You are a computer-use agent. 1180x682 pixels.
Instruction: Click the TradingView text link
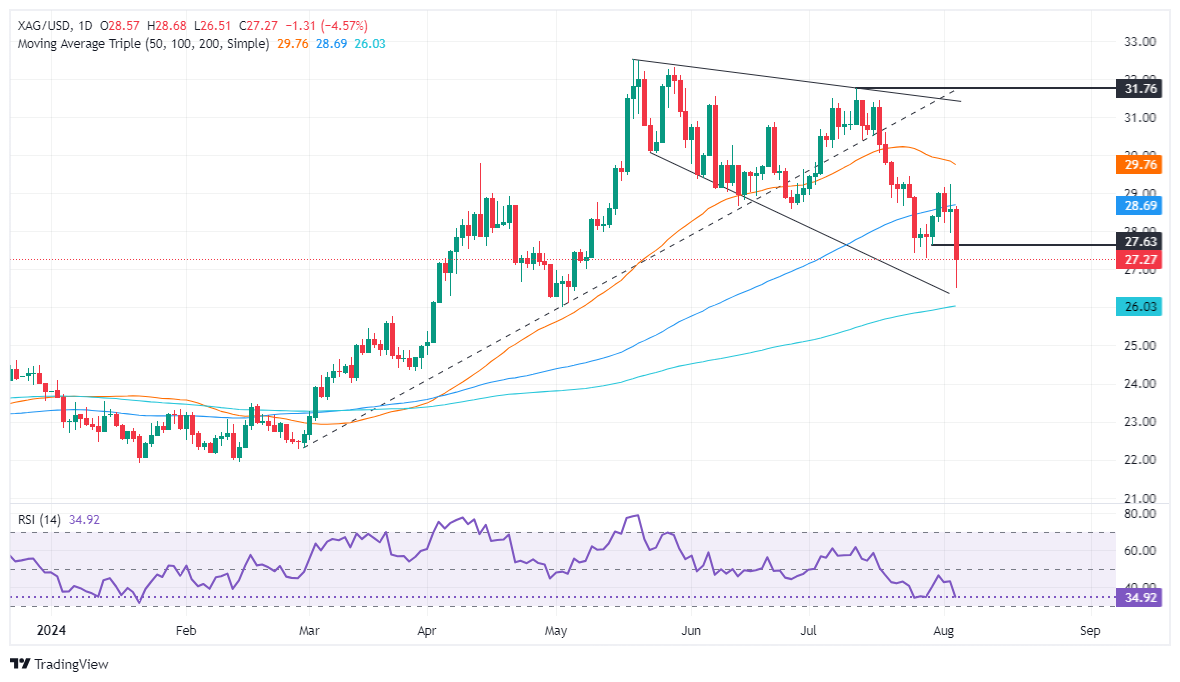[x=71, y=664]
